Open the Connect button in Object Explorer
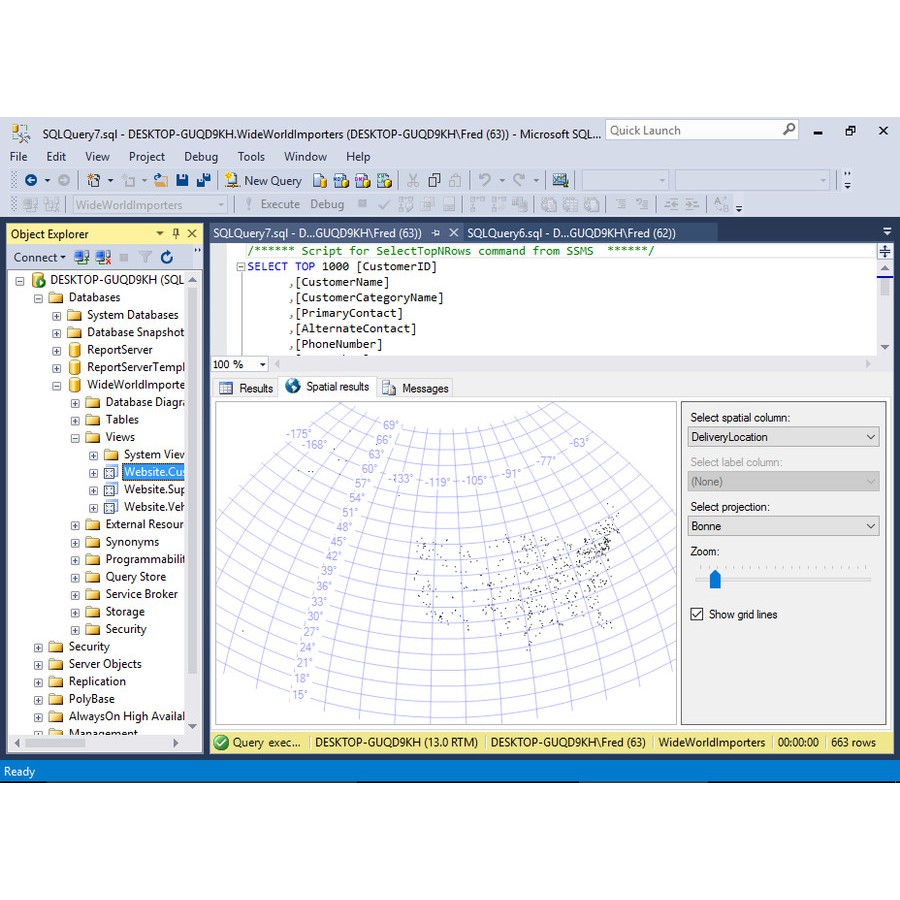 tap(39, 258)
